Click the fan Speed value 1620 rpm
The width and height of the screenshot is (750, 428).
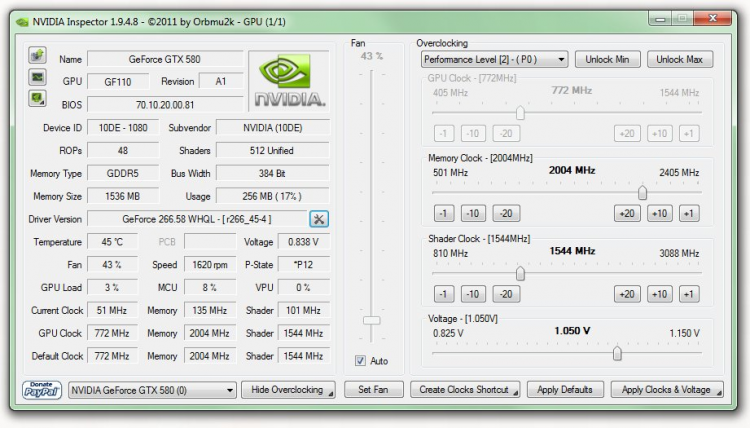pos(210,264)
